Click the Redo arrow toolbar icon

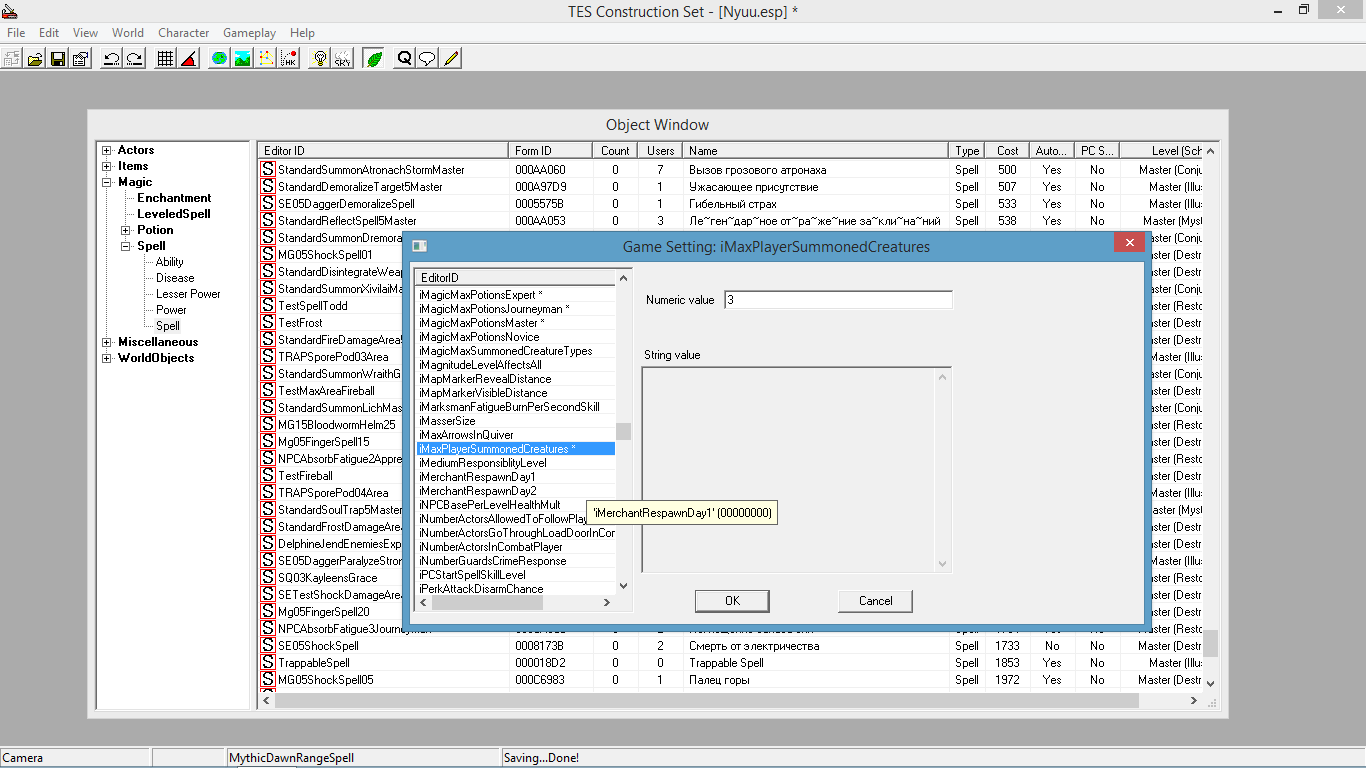tap(134, 58)
